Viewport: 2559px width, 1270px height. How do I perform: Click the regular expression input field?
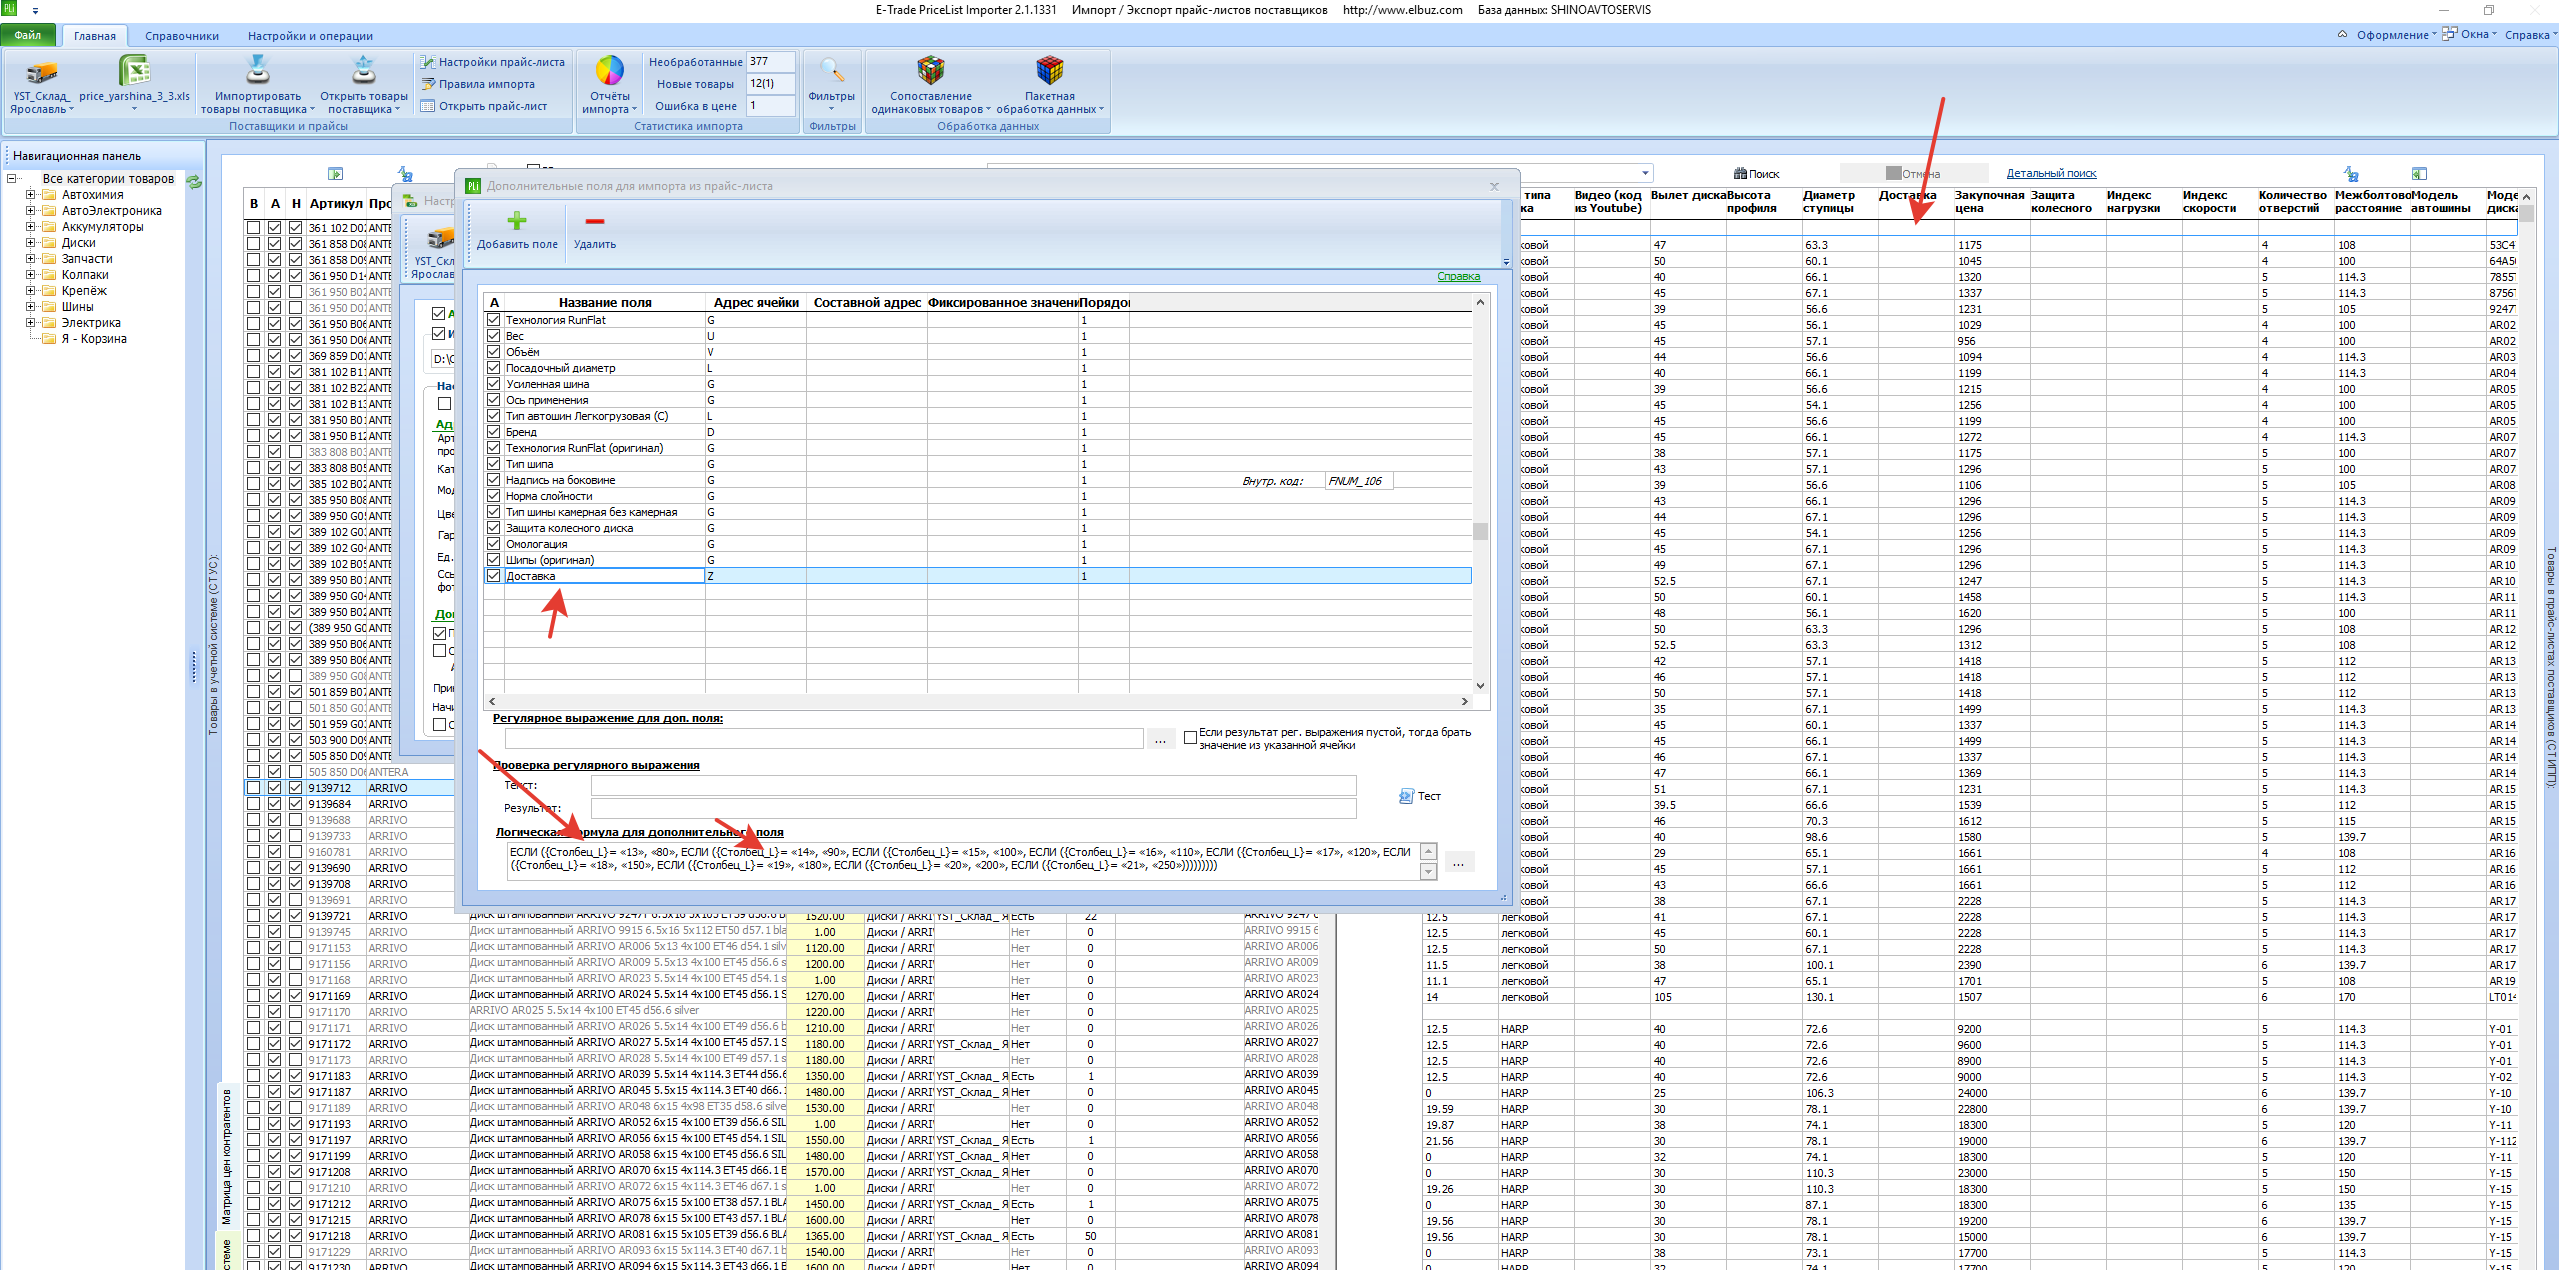pos(824,739)
